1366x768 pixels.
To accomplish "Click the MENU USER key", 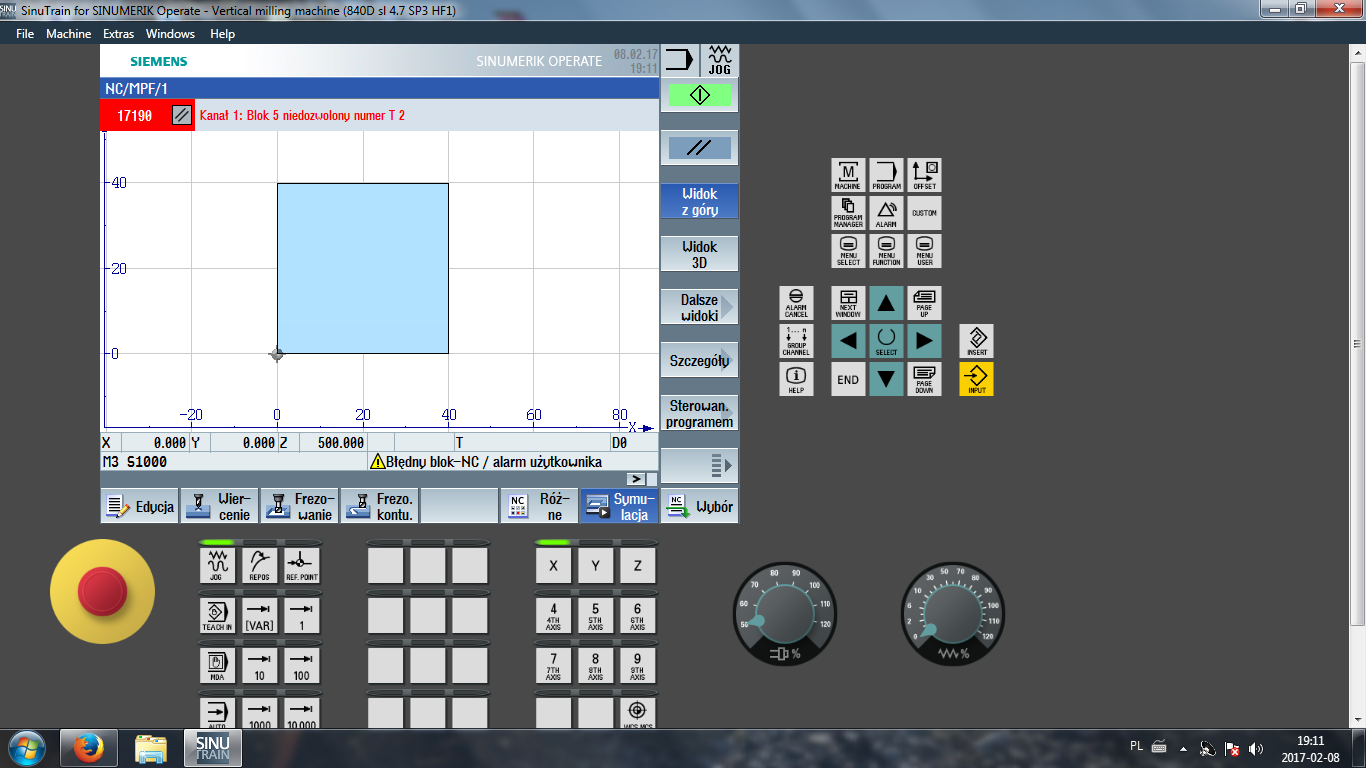I will coord(924,251).
